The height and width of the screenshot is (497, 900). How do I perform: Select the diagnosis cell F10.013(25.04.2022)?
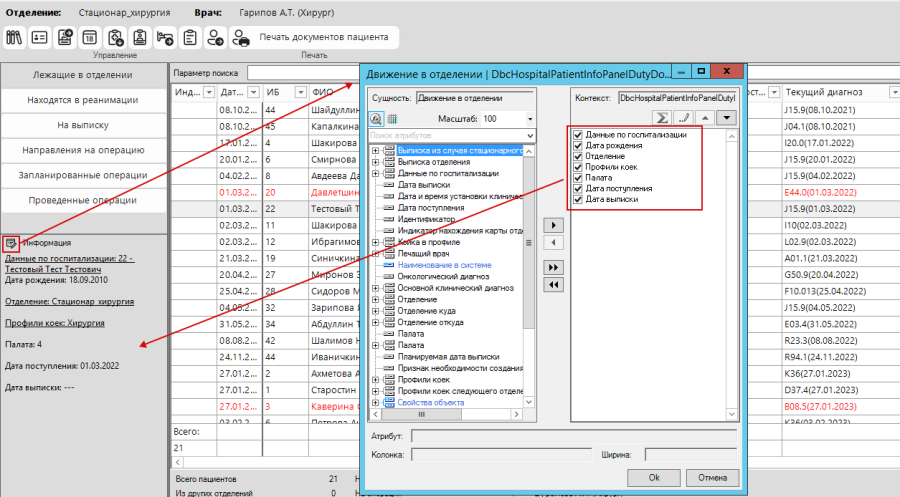tap(825, 291)
